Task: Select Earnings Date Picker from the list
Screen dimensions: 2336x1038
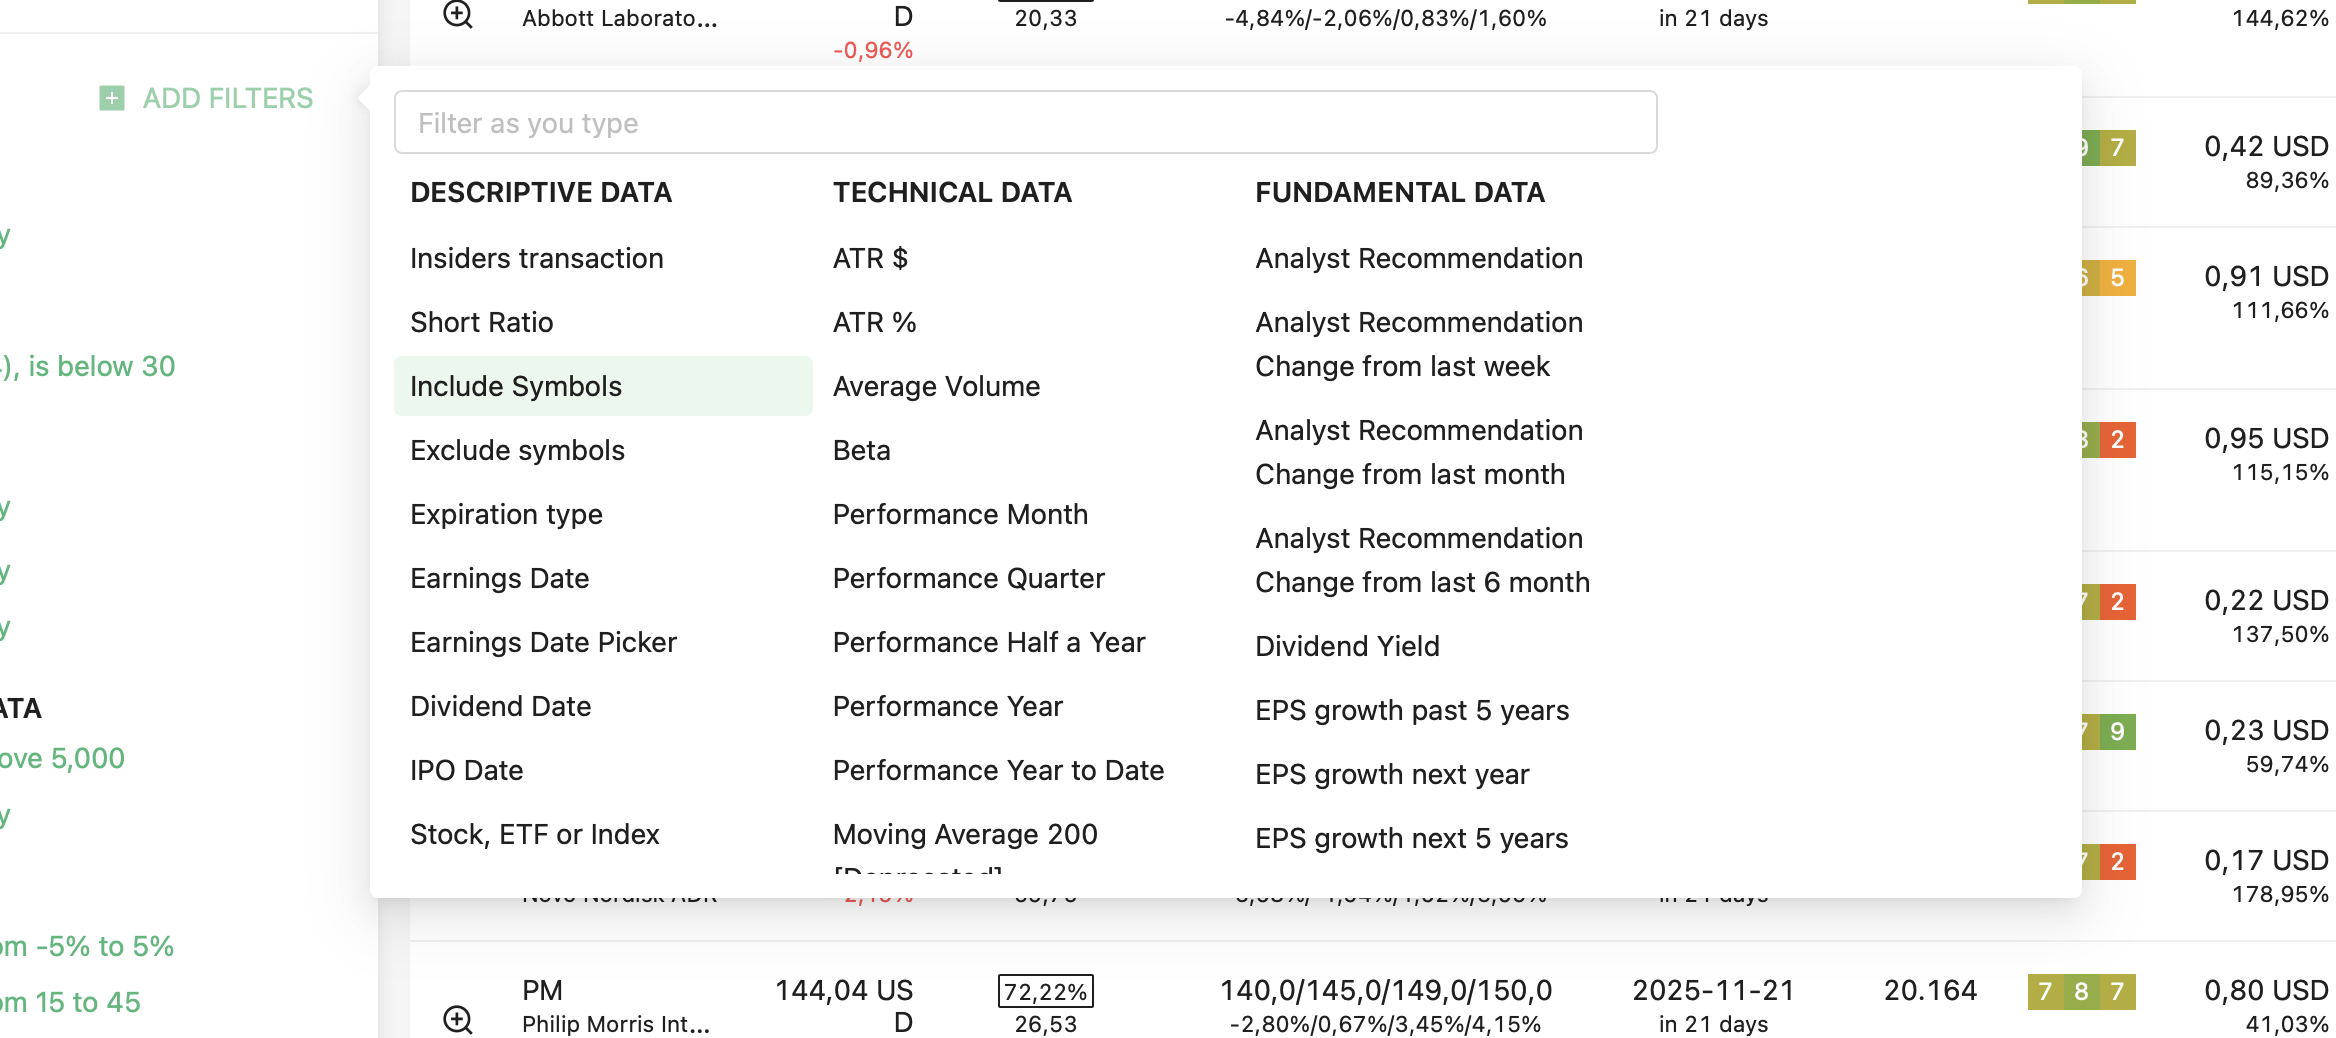Action: point(543,642)
